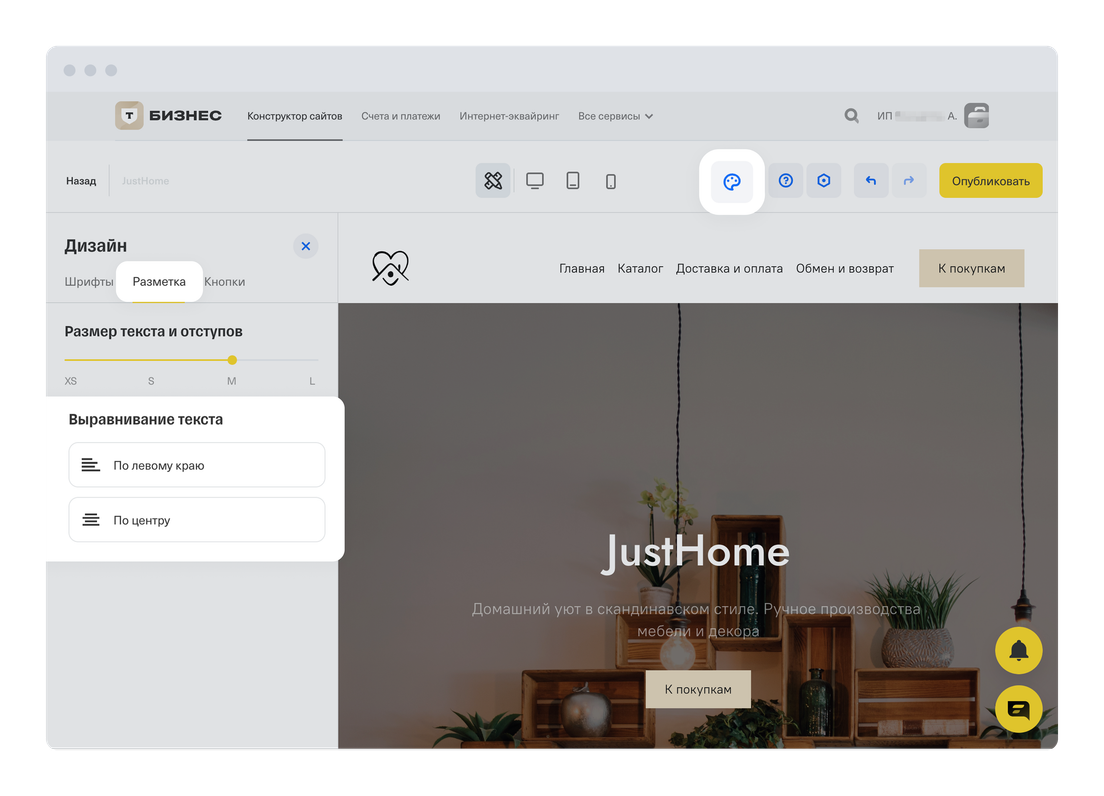Switch to the Шрифты tab
Screen dimensions: 1104x796
coord(89,282)
